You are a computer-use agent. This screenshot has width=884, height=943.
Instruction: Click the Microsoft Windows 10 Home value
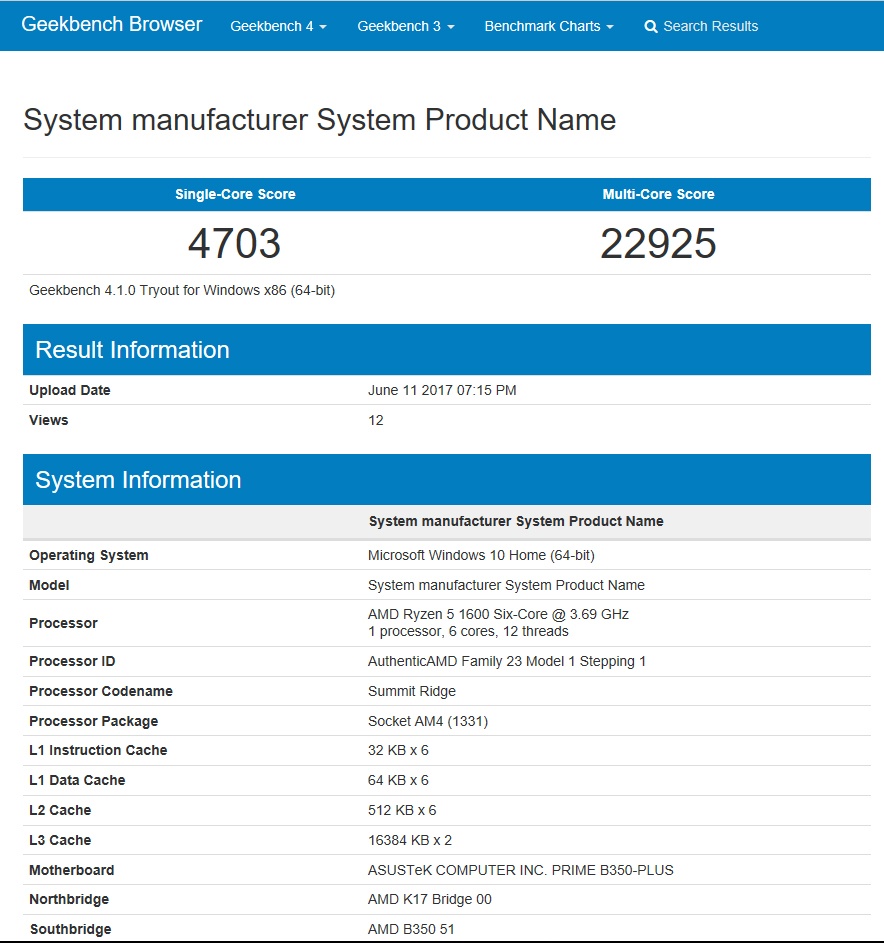481,555
